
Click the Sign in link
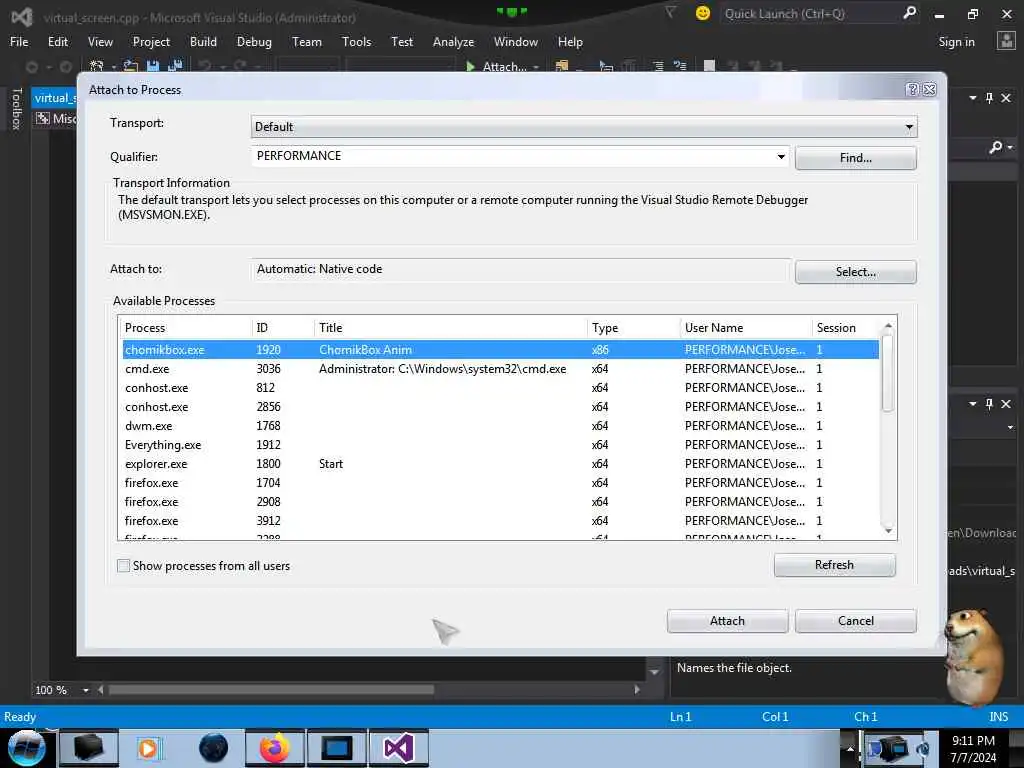956,42
